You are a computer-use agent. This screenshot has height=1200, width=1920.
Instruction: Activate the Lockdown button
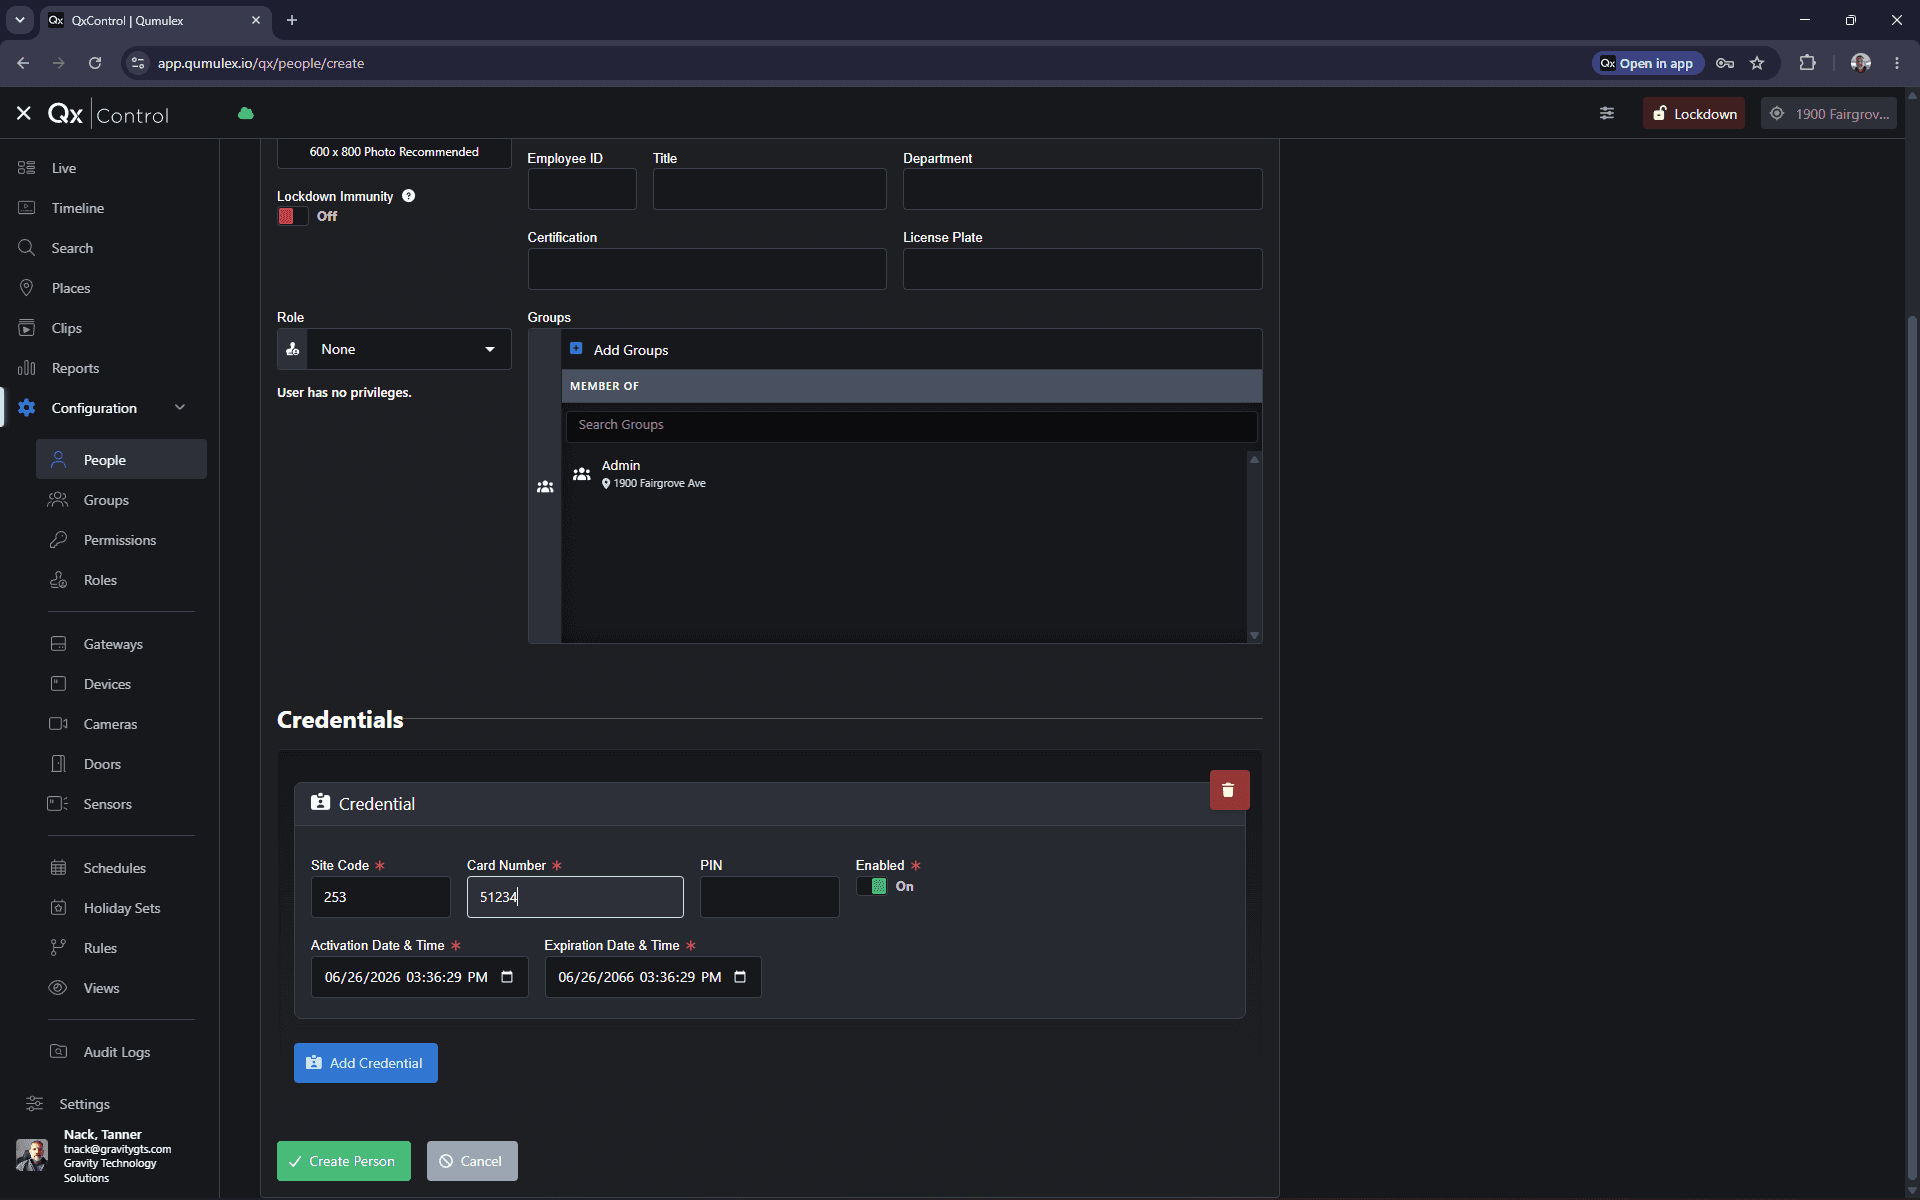coord(1694,114)
